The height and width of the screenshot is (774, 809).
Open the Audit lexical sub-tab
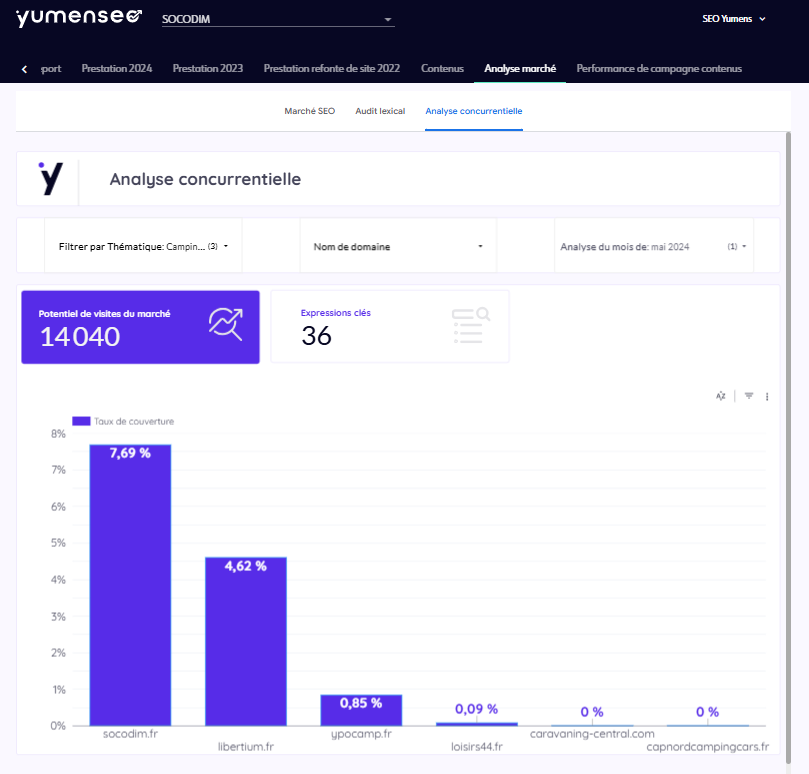(380, 111)
